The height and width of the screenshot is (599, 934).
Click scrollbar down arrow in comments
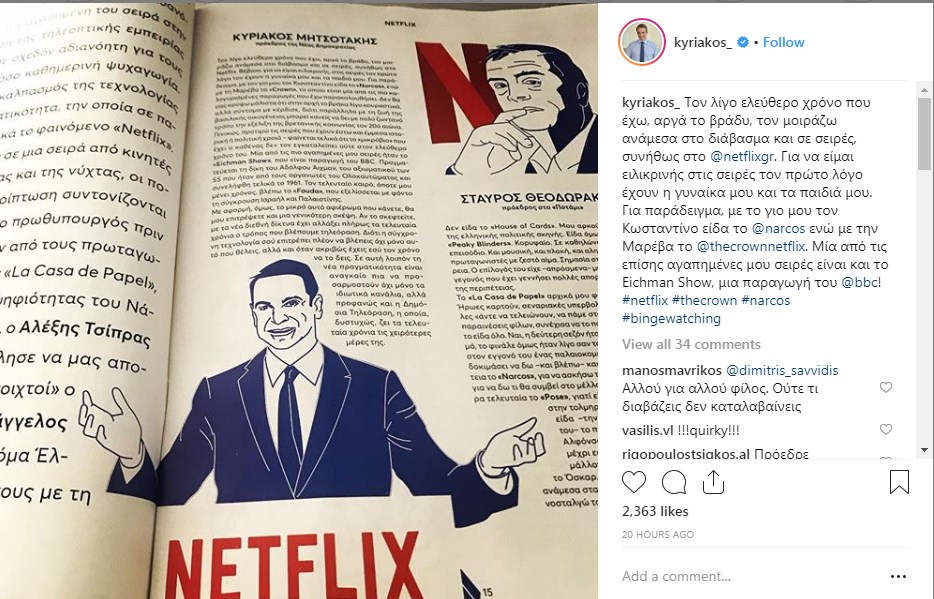point(924,450)
